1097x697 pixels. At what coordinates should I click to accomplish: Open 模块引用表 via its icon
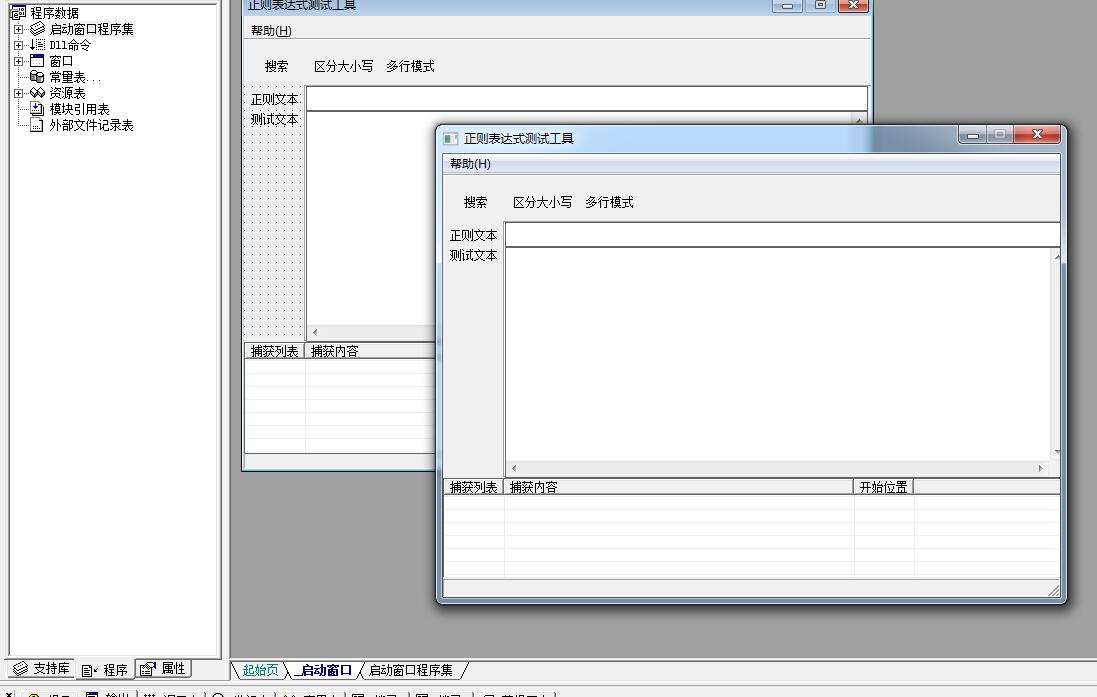[x=38, y=109]
